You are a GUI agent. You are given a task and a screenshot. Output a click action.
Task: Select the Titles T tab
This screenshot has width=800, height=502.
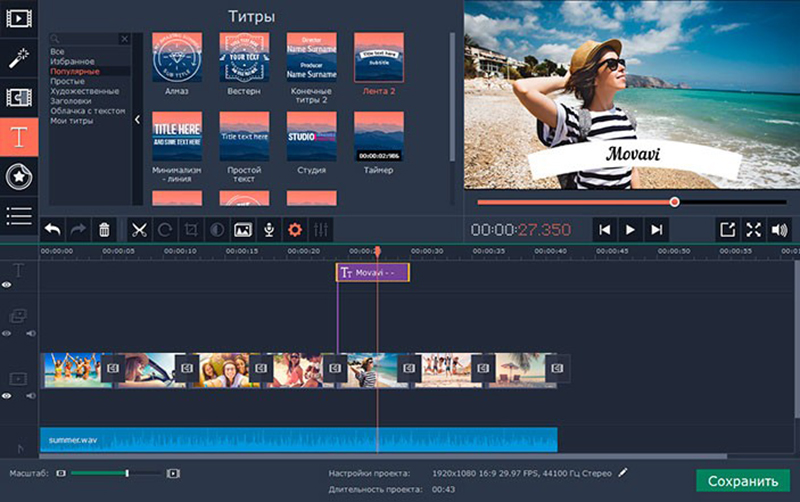tap(19, 137)
